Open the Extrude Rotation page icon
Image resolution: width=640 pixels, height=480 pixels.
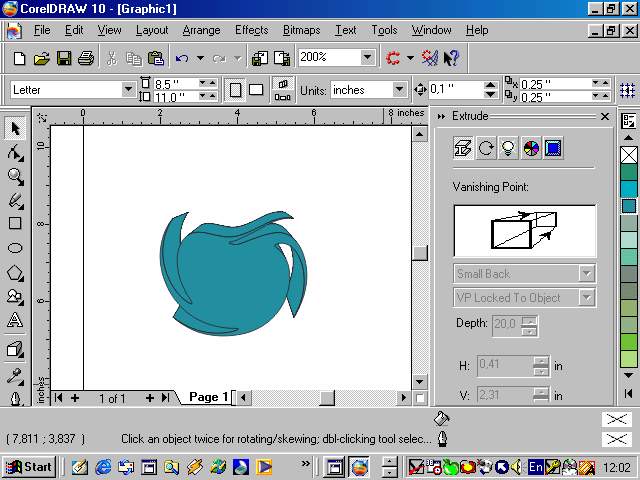click(486, 149)
